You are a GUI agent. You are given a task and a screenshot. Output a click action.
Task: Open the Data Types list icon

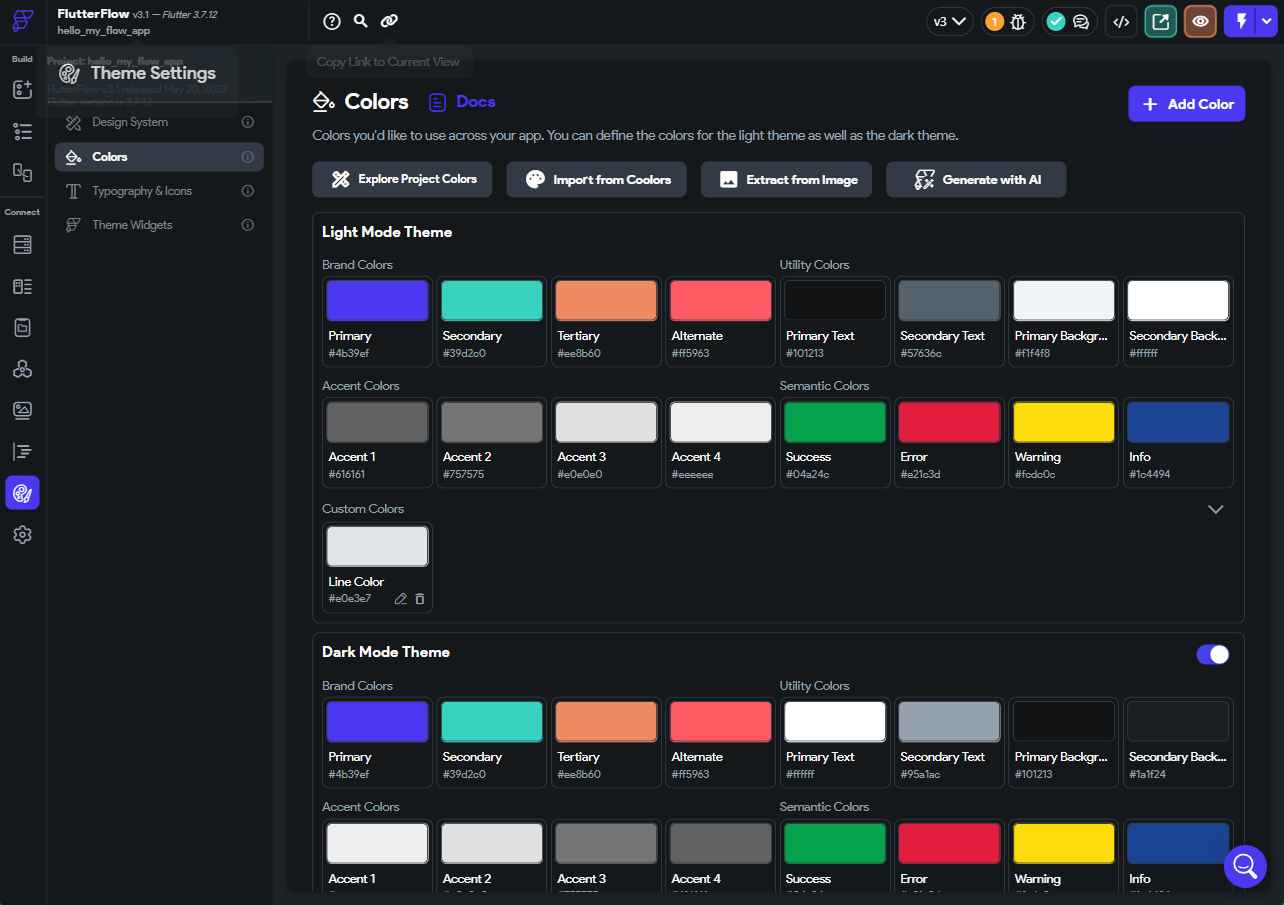click(22, 287)
